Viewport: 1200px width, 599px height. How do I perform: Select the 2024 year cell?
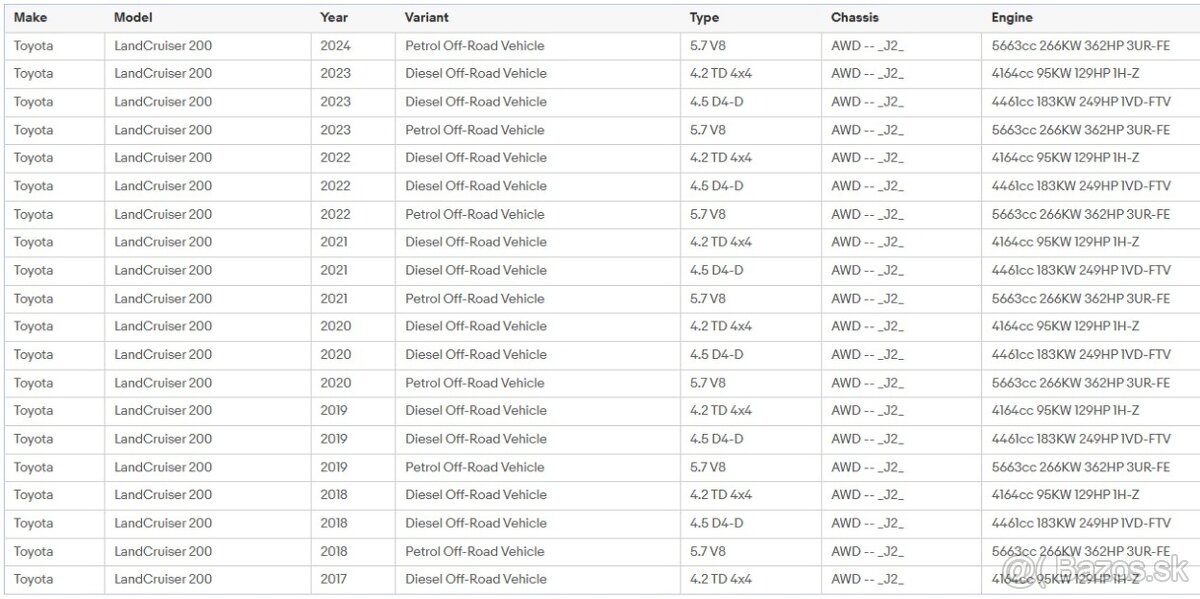[336, 45]
